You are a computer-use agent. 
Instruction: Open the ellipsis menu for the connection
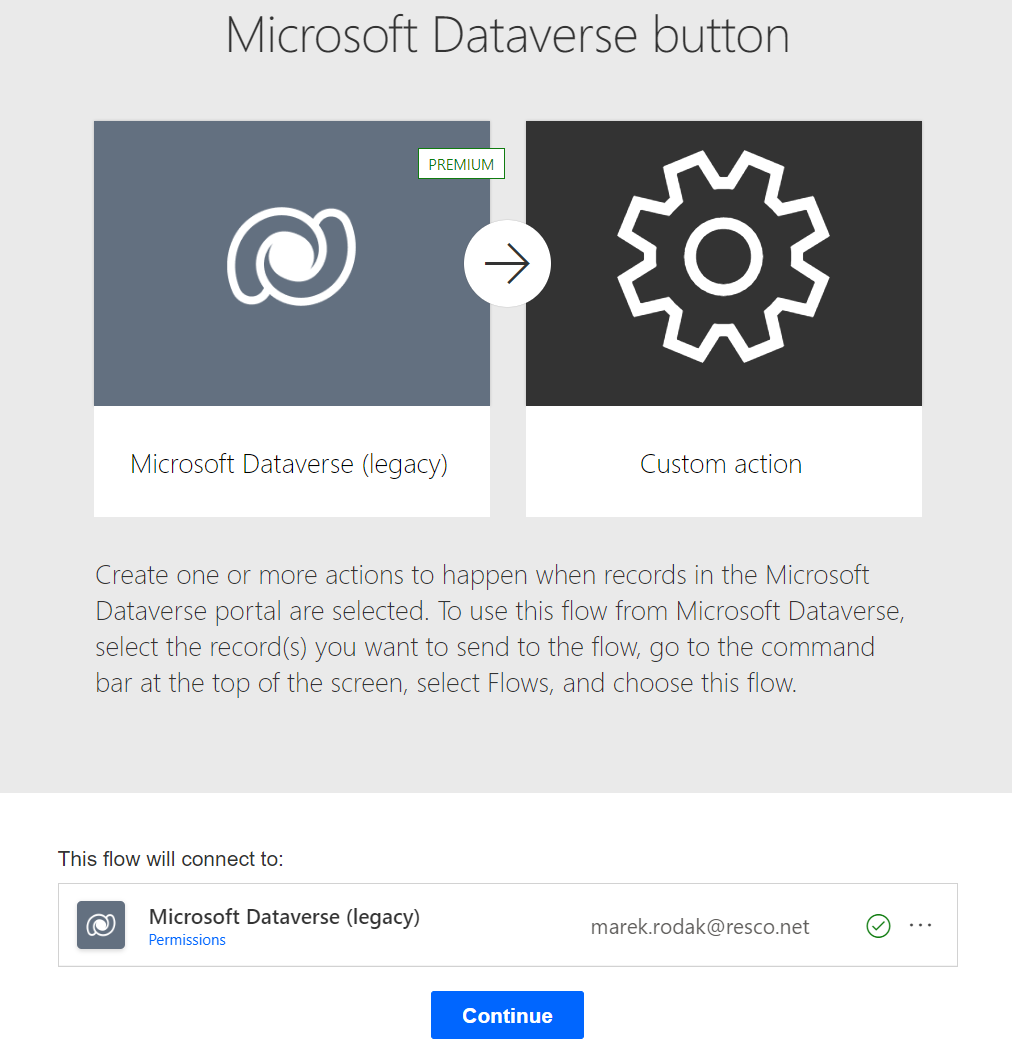click(920, 926)
